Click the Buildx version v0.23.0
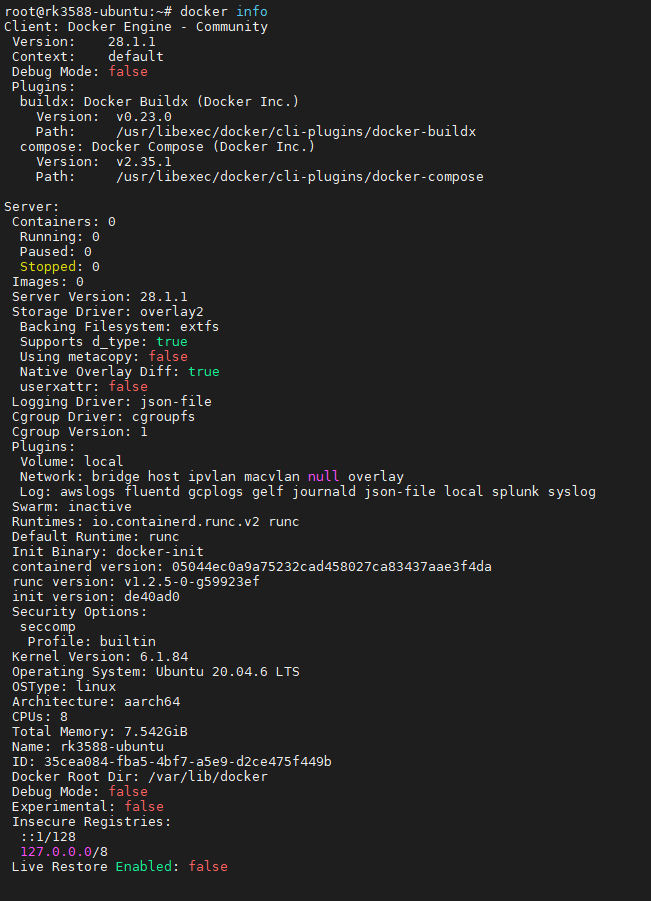651x901 pixels. 143,116
